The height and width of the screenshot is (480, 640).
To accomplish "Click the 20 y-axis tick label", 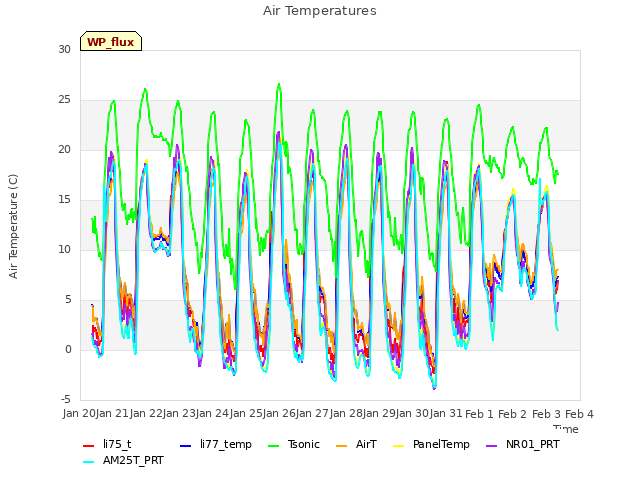I will 64,149.
